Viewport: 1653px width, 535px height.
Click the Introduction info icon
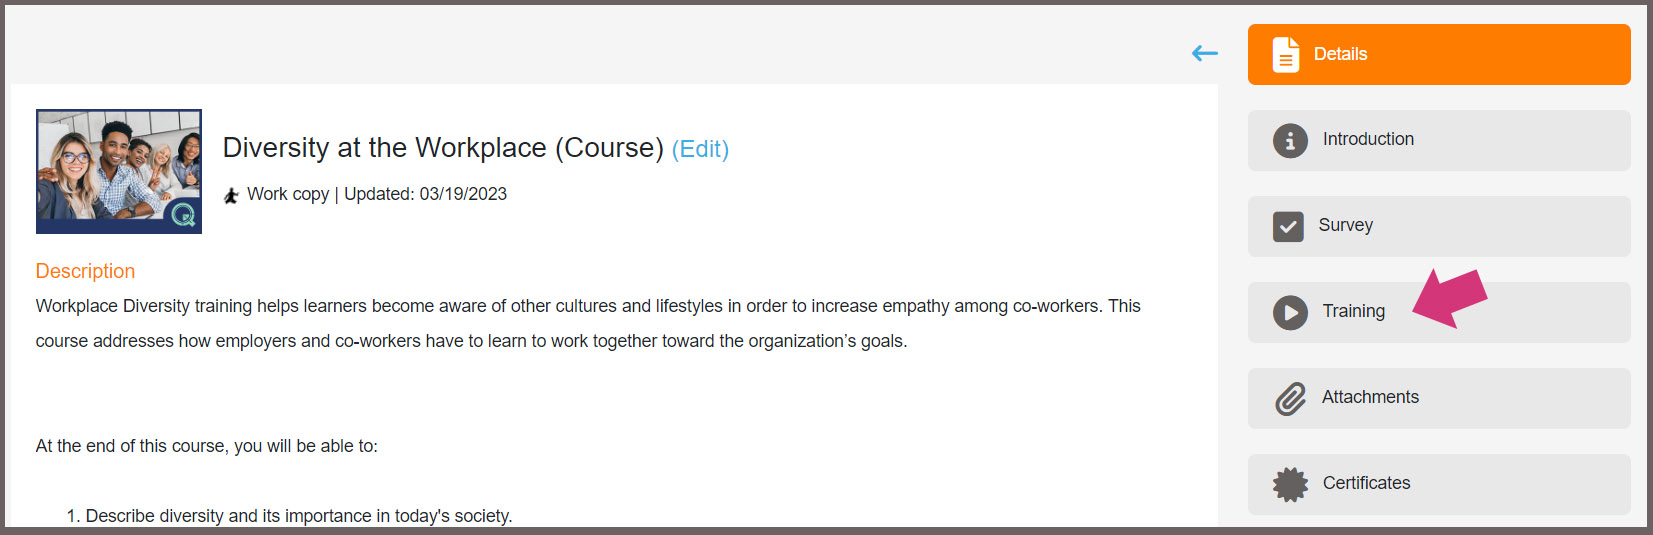[x=1290, y=141]
